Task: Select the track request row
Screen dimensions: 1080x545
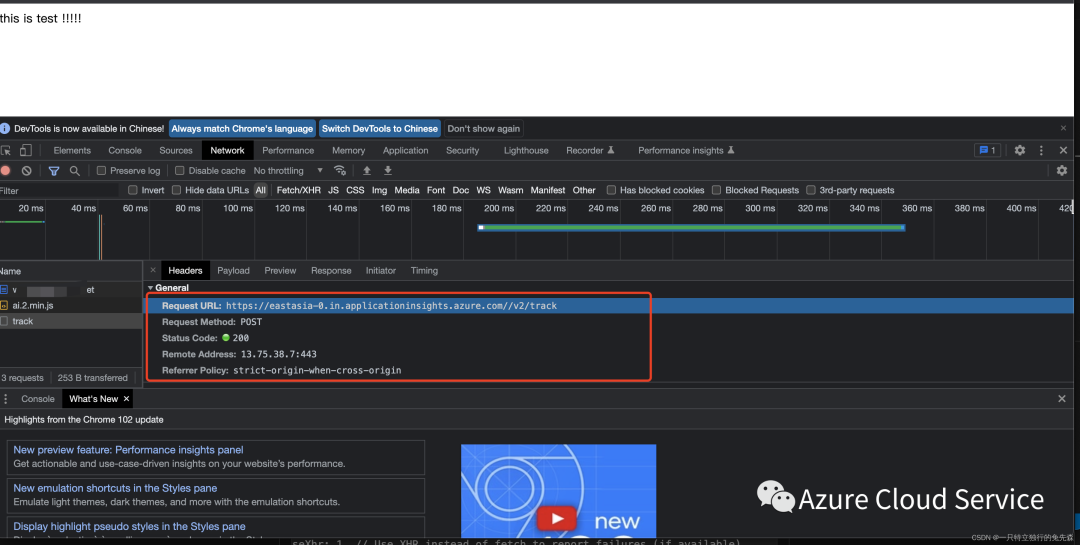Action: [71, 321]
